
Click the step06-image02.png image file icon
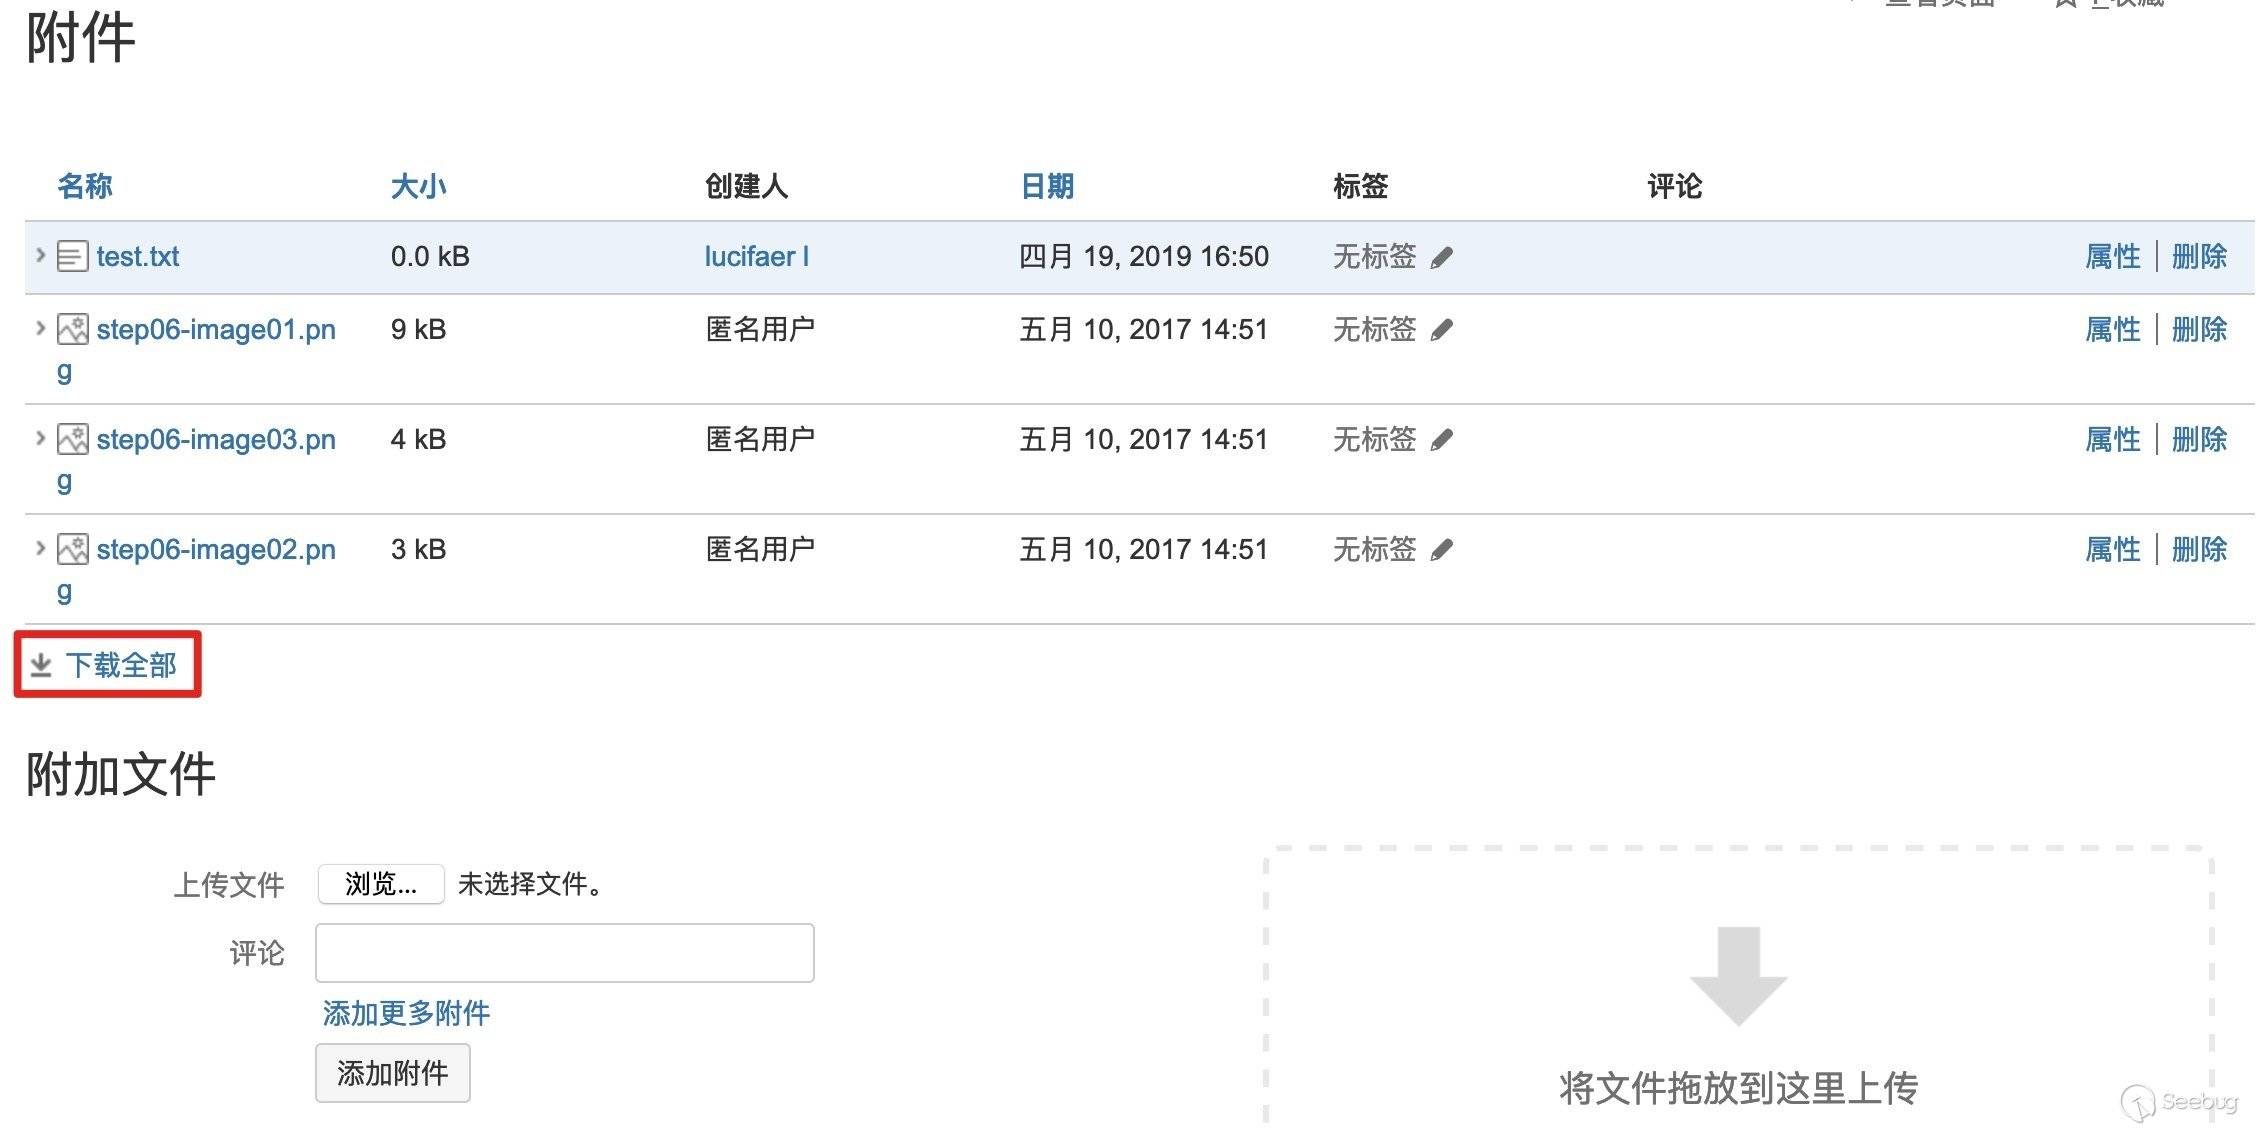coord(72,550)
